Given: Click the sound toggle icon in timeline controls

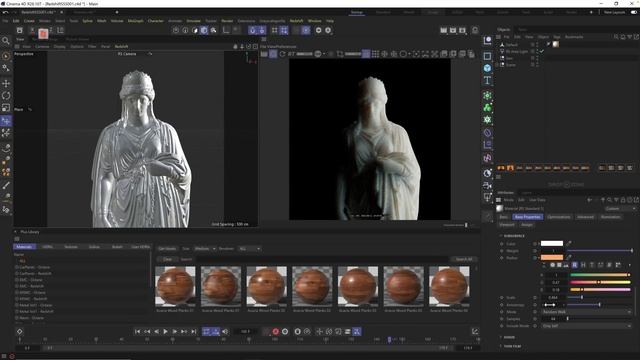Looking at the screenshot, I should 225,332.
